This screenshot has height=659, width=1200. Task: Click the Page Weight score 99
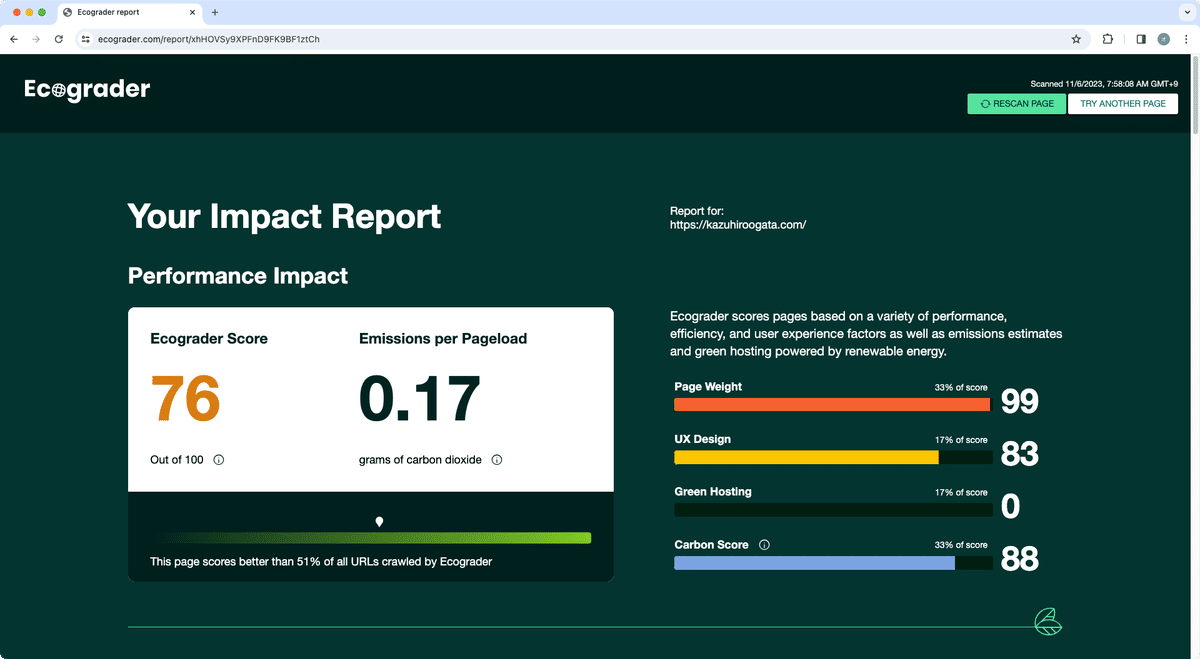click(1020, 402)
